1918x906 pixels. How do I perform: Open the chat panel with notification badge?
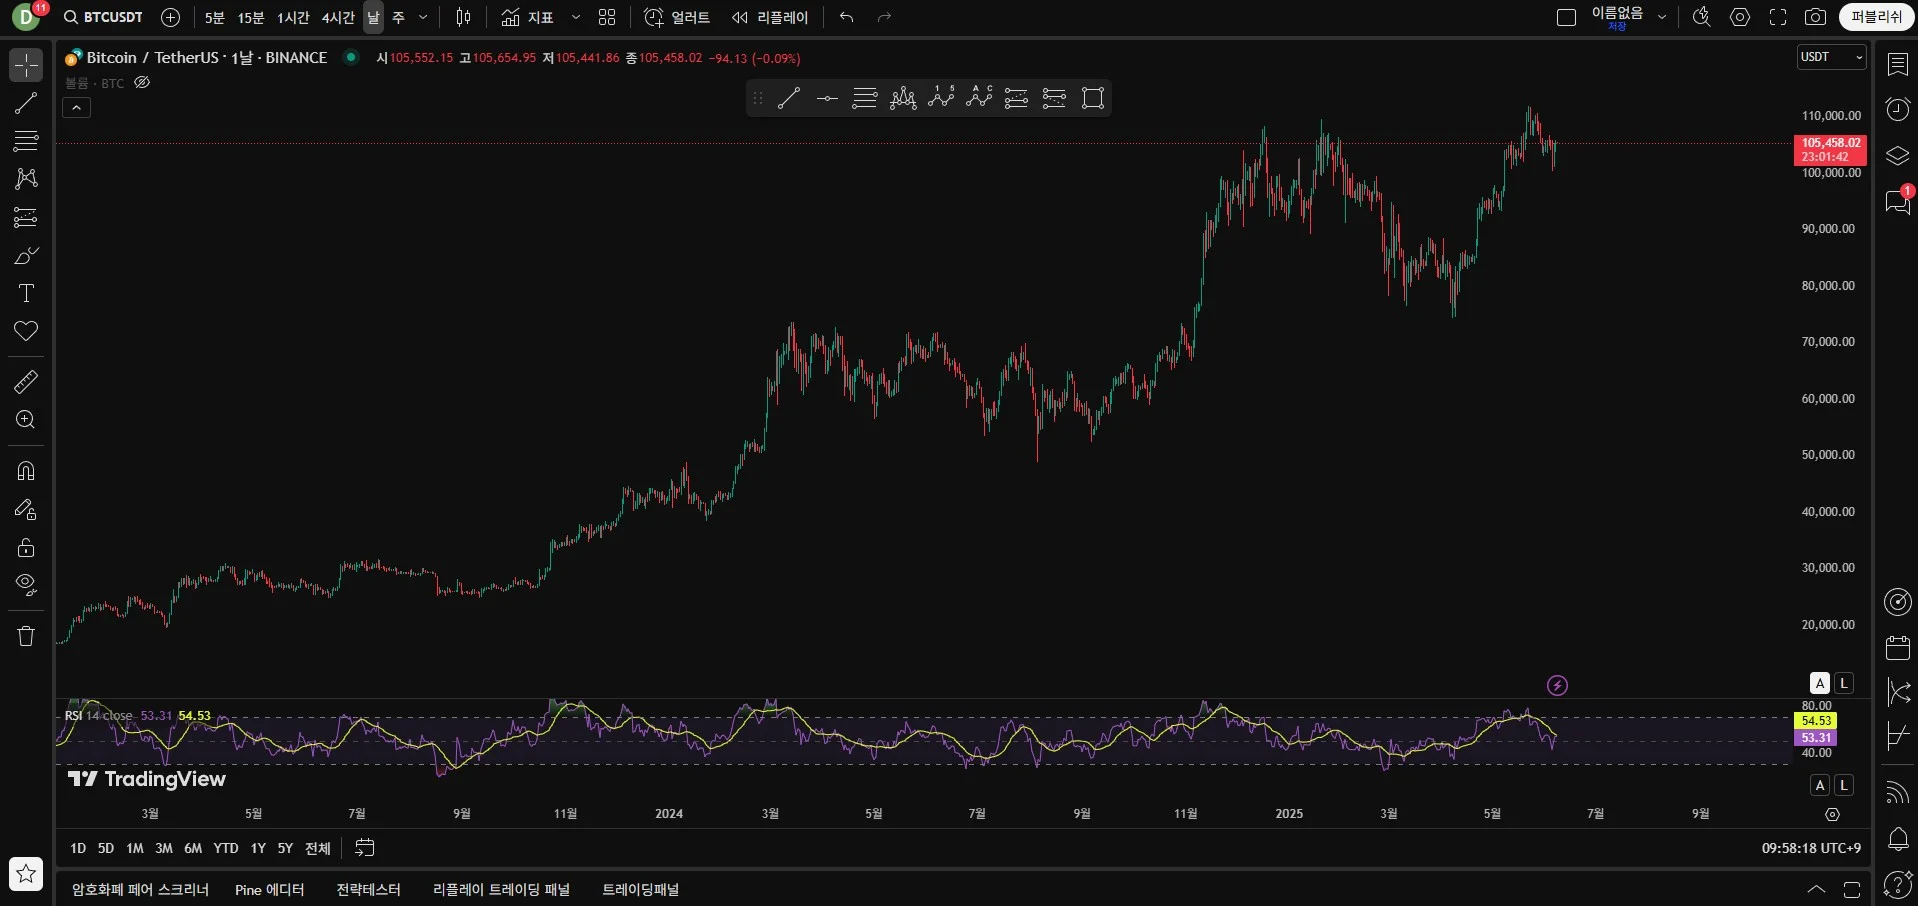coord(1898,201)
